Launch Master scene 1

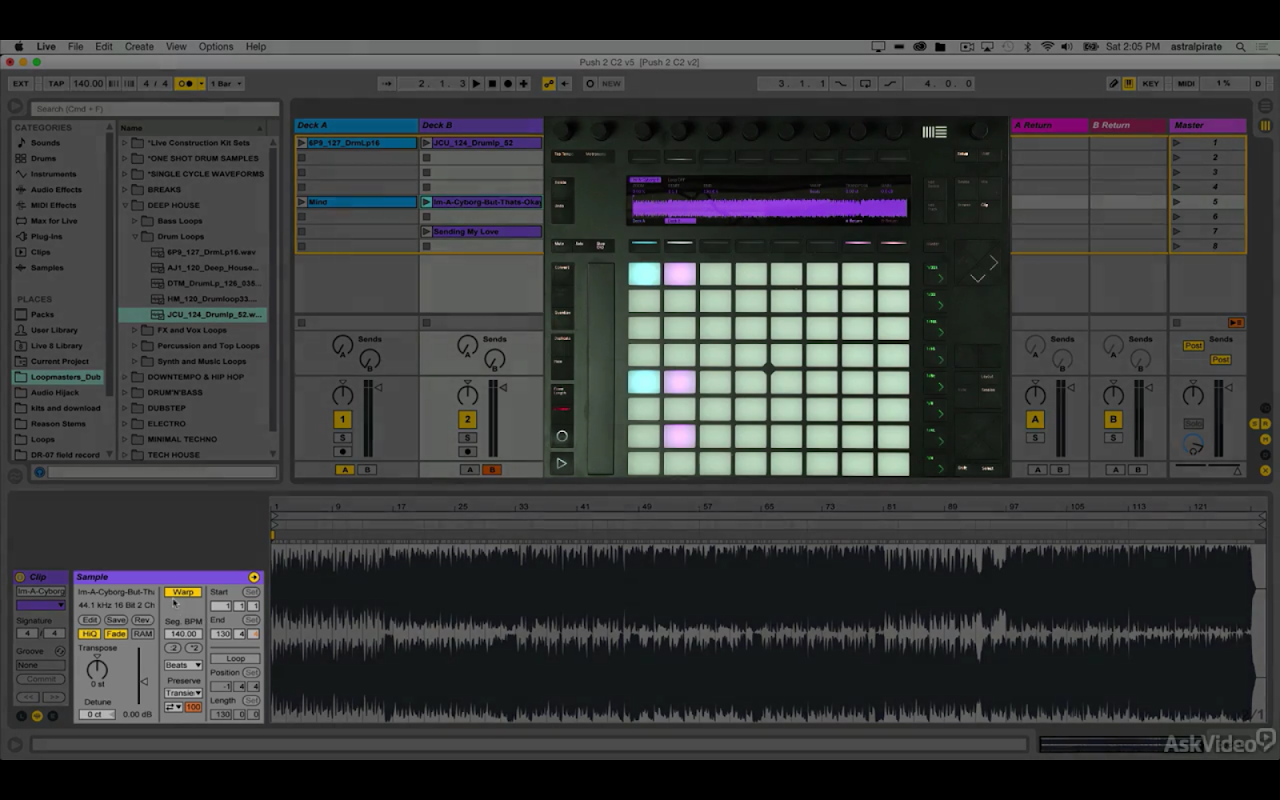pyautogui.click(x=1177, y=143)
